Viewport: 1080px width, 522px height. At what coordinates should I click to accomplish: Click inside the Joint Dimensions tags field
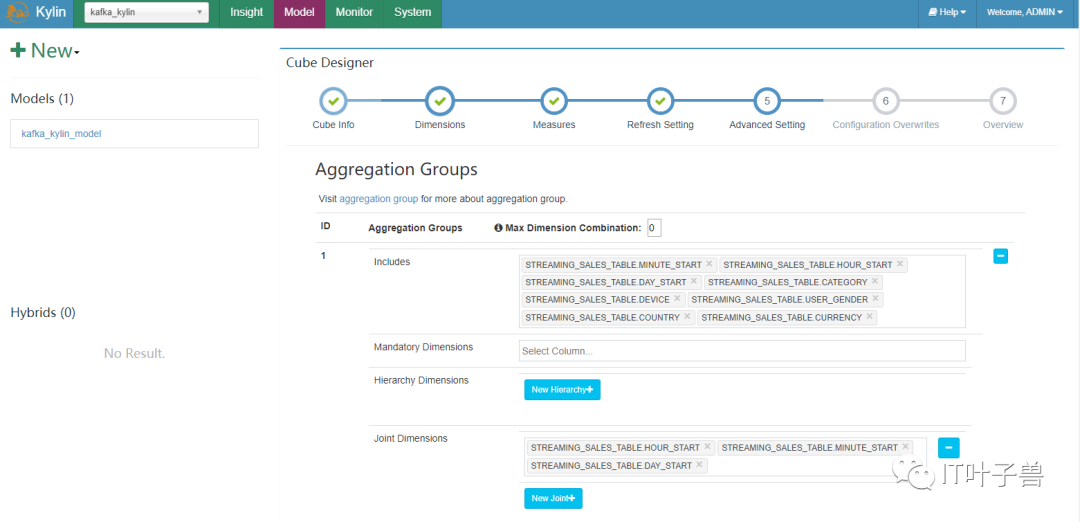[725, 457]
